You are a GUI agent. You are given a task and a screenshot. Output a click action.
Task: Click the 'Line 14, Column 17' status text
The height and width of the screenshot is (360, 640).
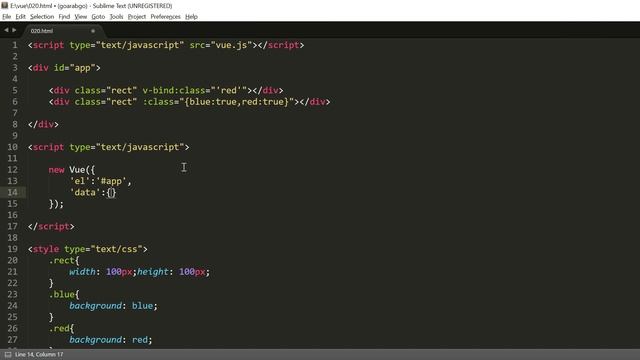[x=39, y=354]
